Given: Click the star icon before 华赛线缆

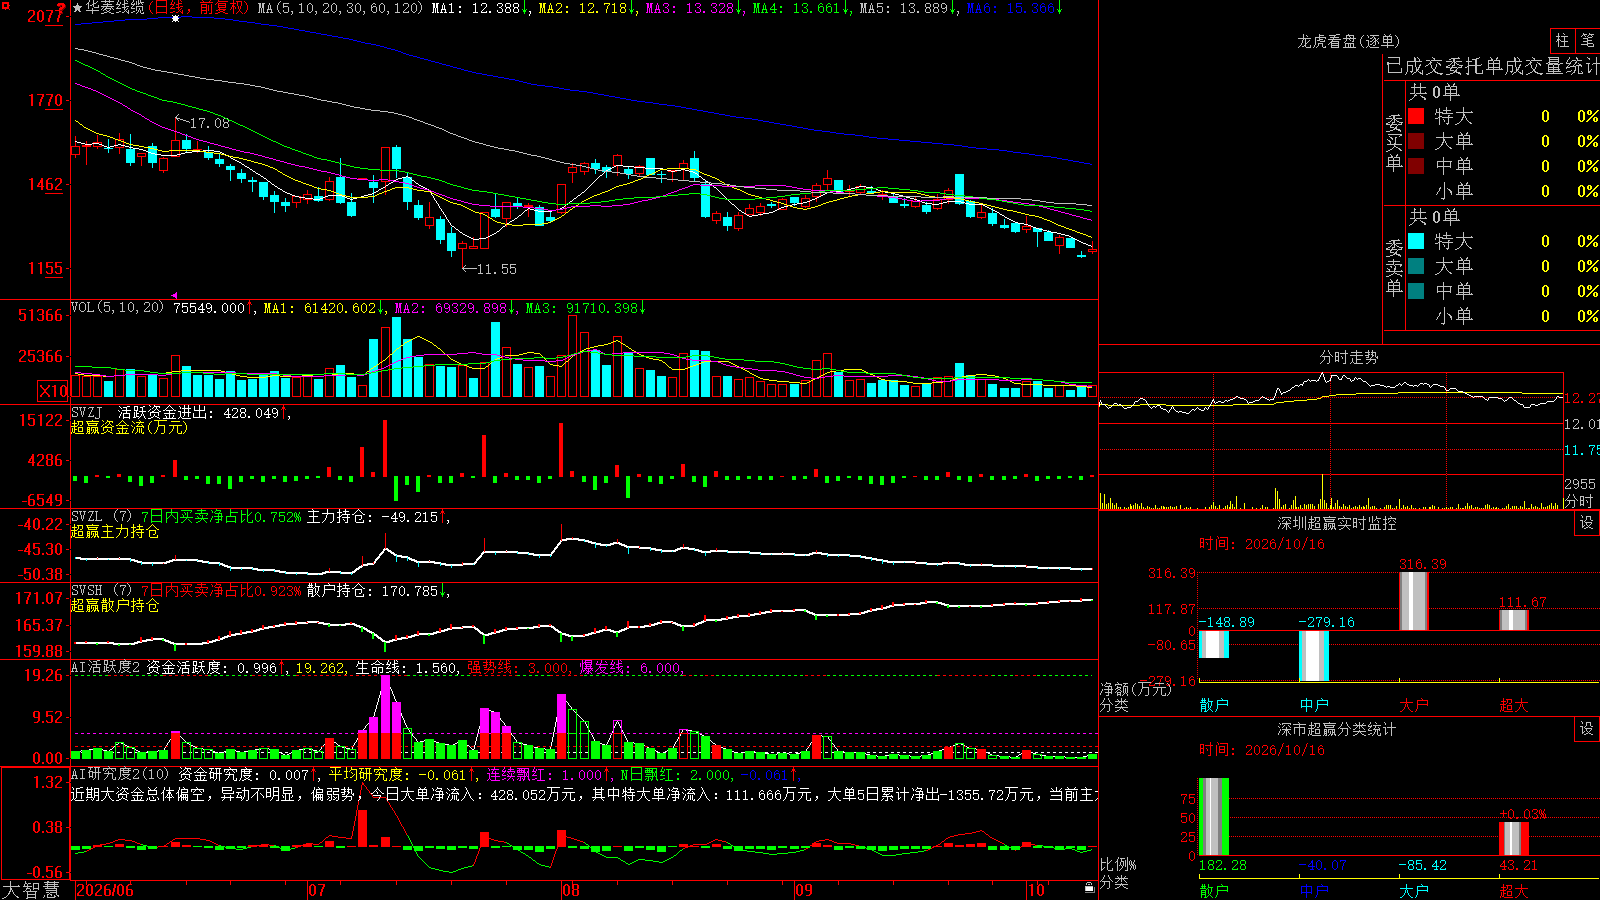Looking at the screenshot, I should 78,8.
